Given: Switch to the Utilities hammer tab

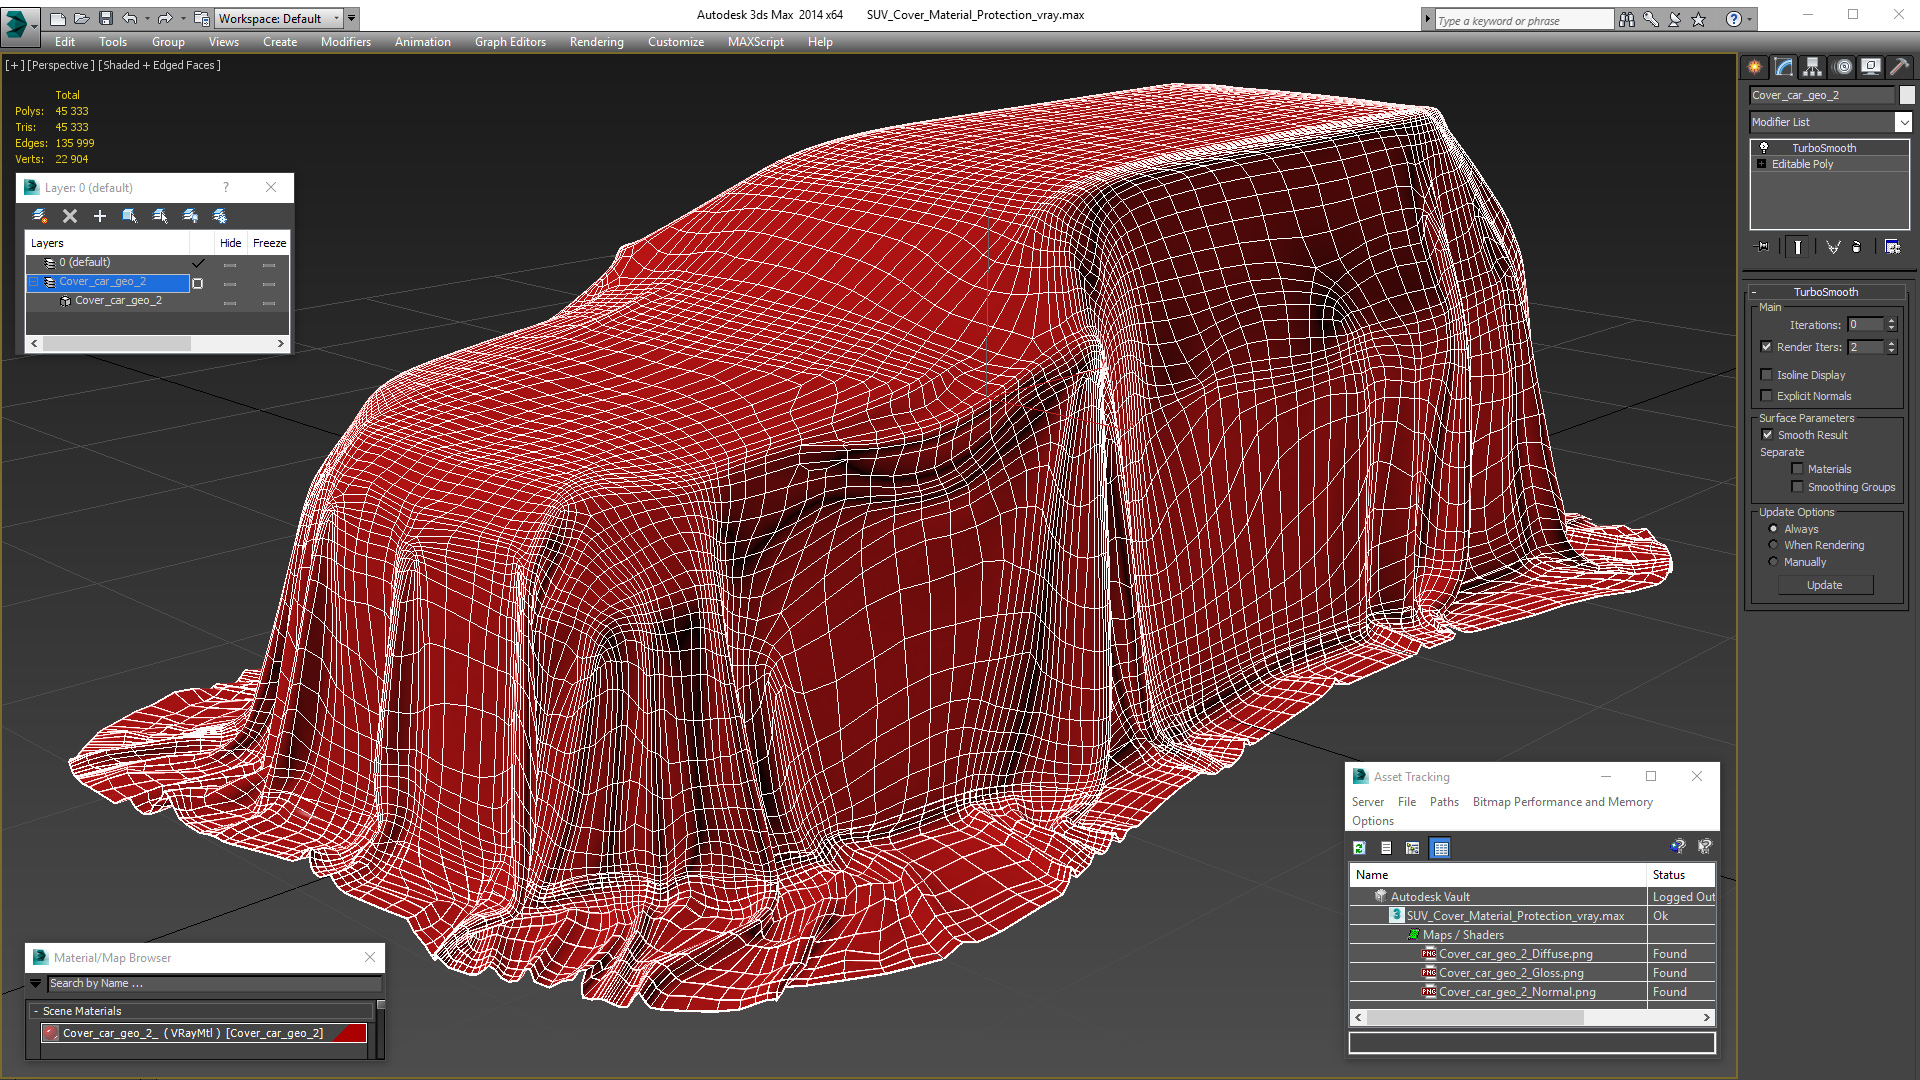Looking at the screenshot, I should [x=1899, y=67].
